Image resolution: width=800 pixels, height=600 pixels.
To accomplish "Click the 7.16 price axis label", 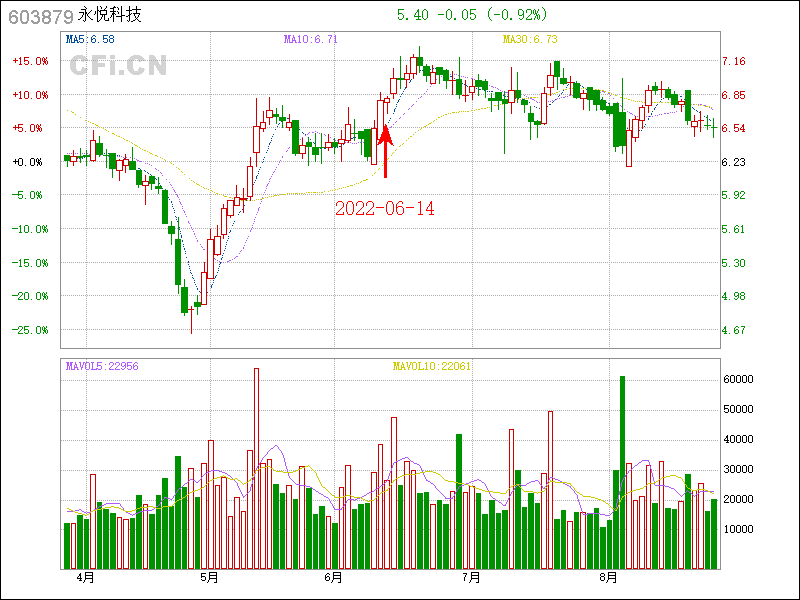I will coord(734,61).
